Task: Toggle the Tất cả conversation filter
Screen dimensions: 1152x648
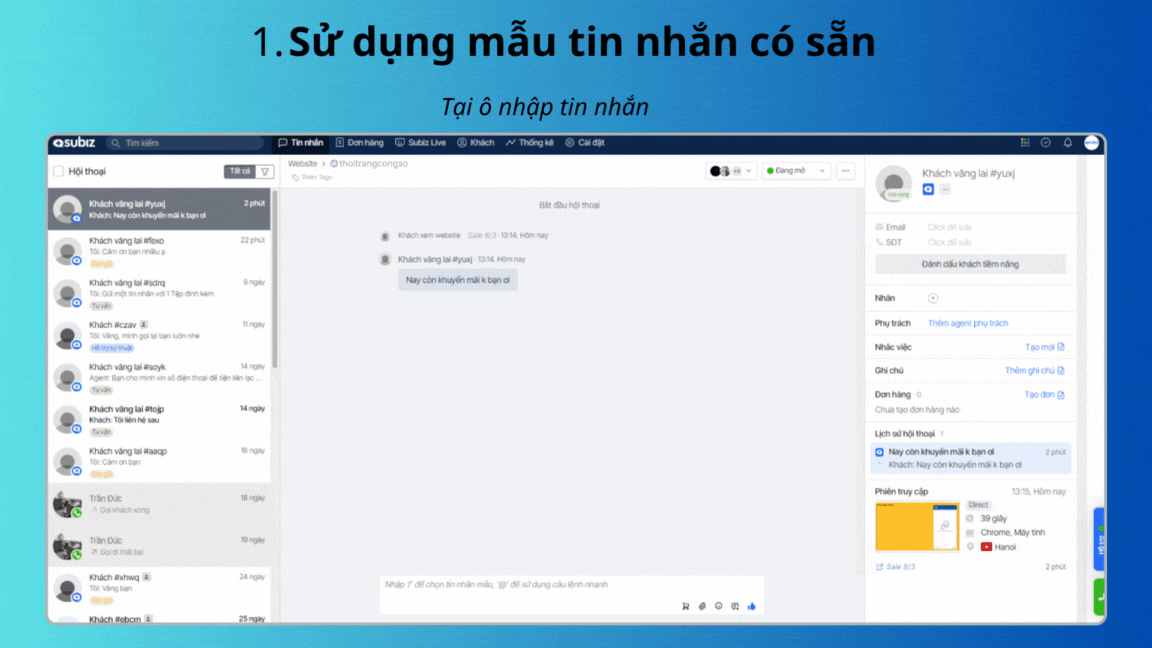Action: [240, 171]
